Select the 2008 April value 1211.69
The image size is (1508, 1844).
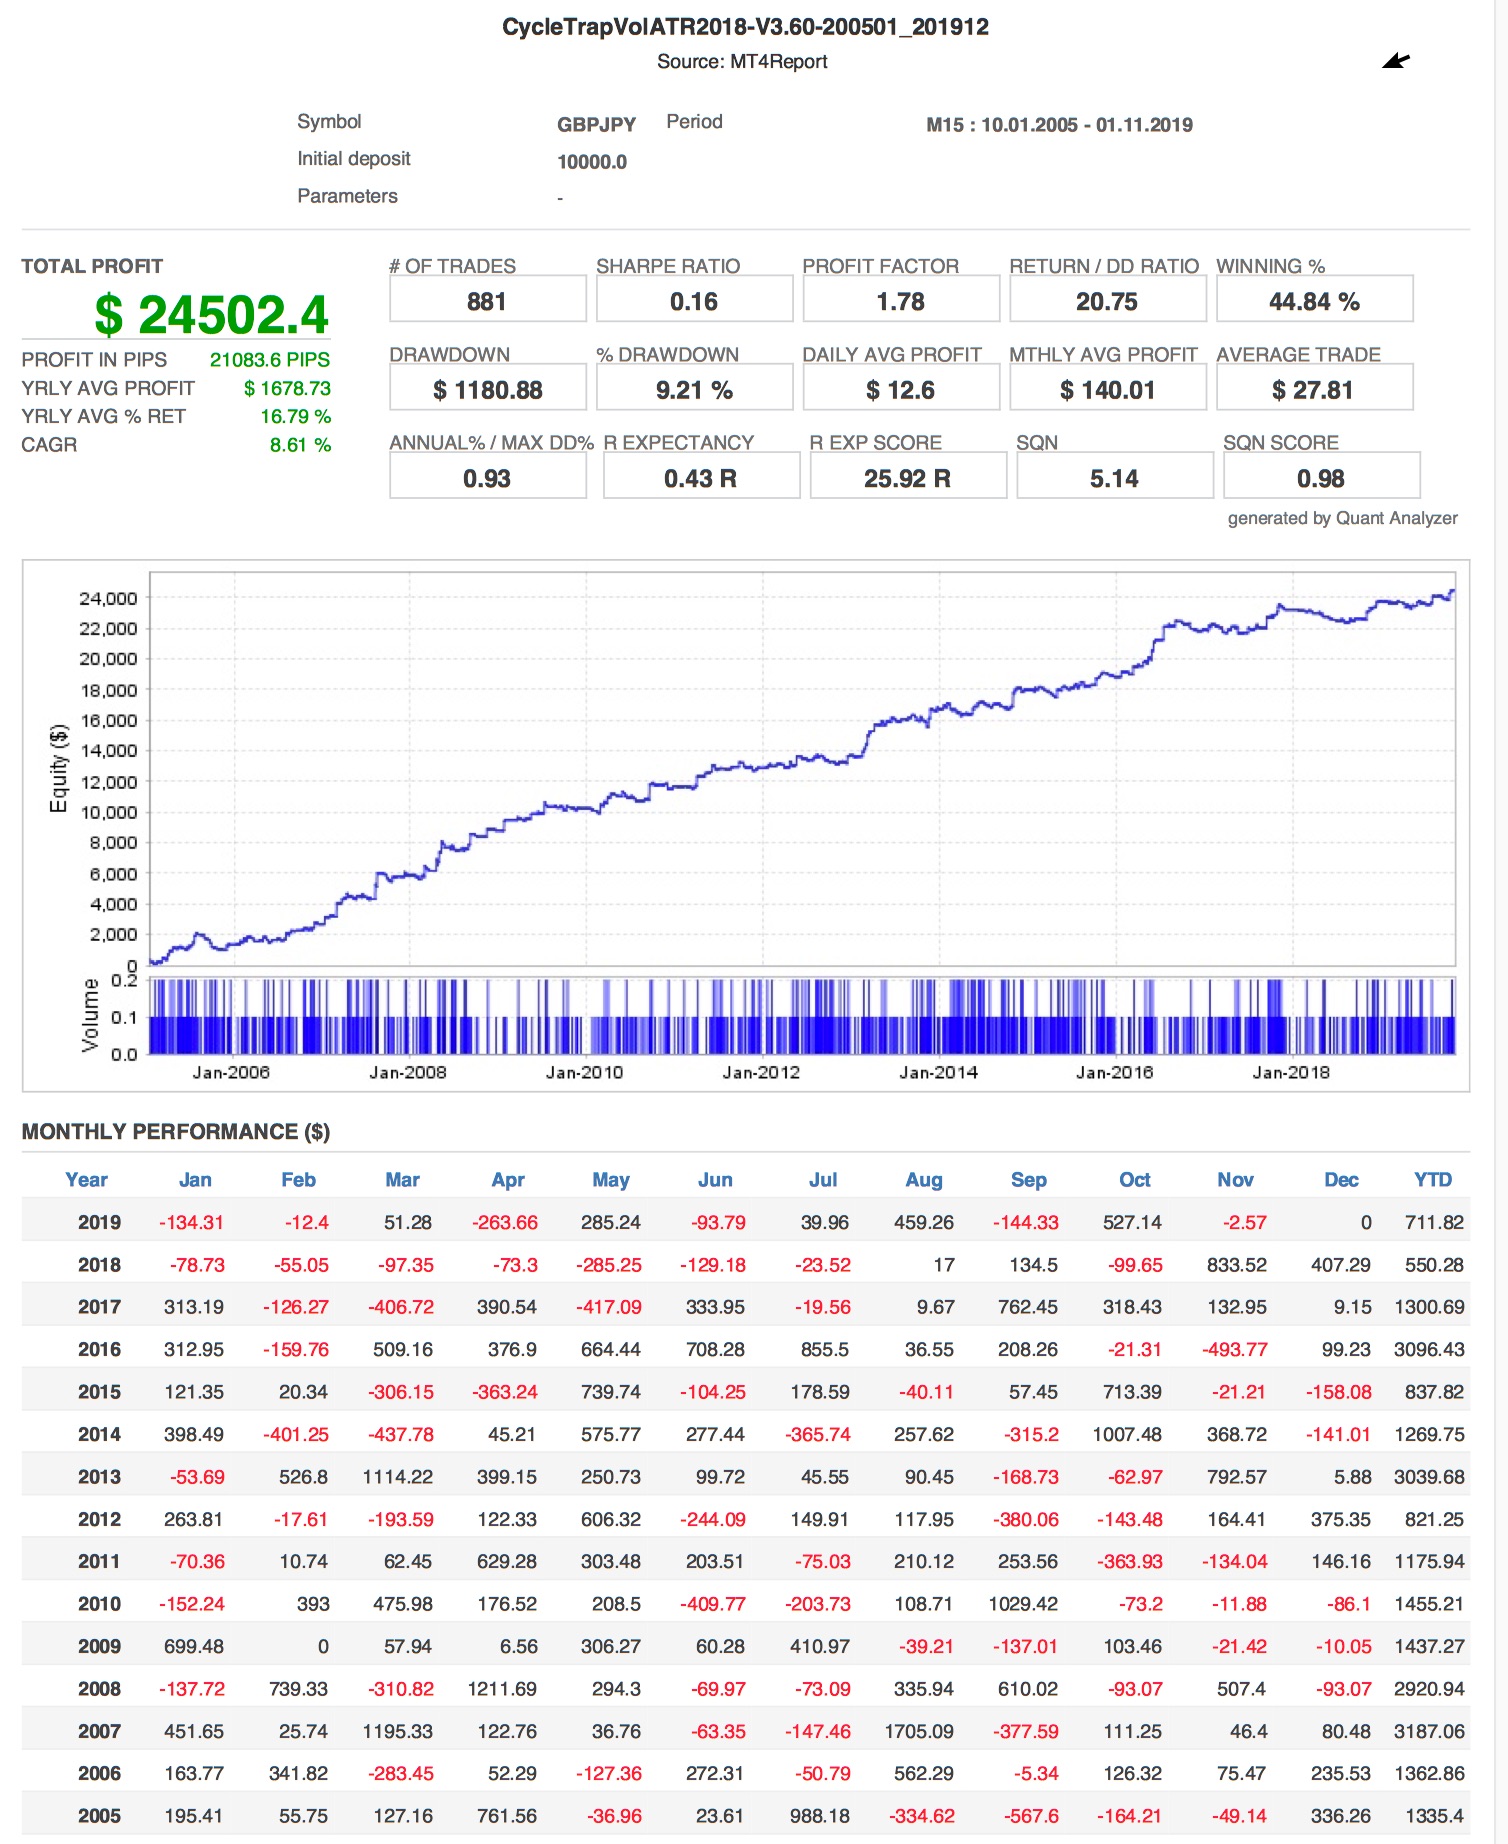pos(502,1688)
